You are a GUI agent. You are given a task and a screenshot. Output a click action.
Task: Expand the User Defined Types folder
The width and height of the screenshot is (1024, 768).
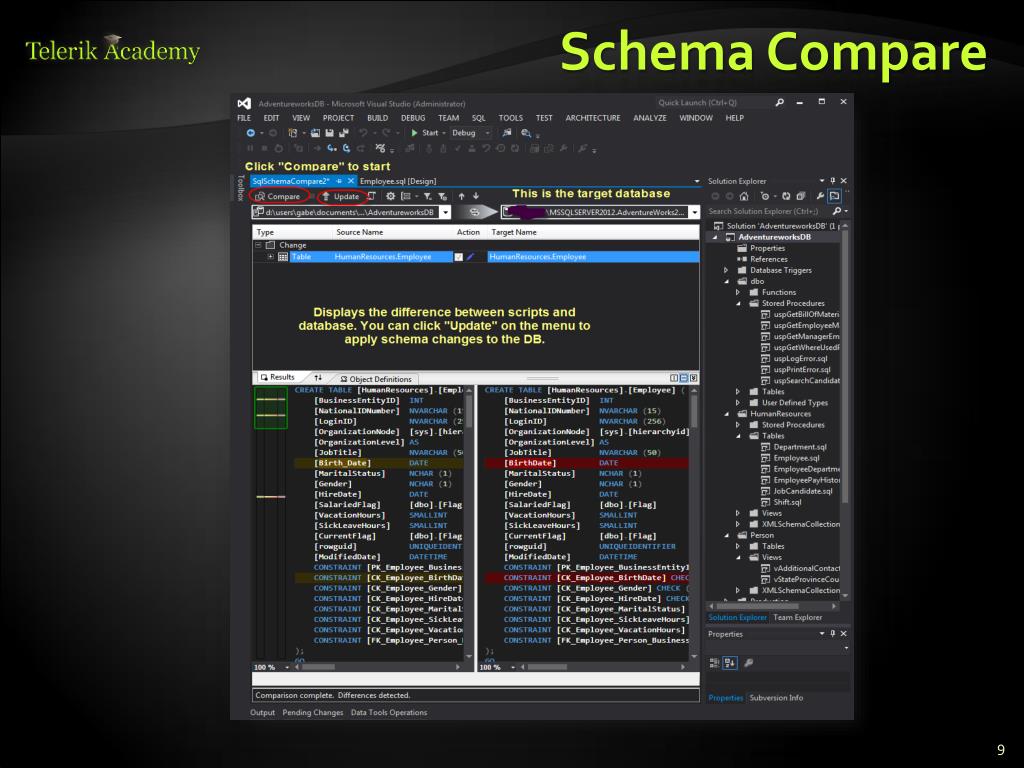tap(738, 403)
